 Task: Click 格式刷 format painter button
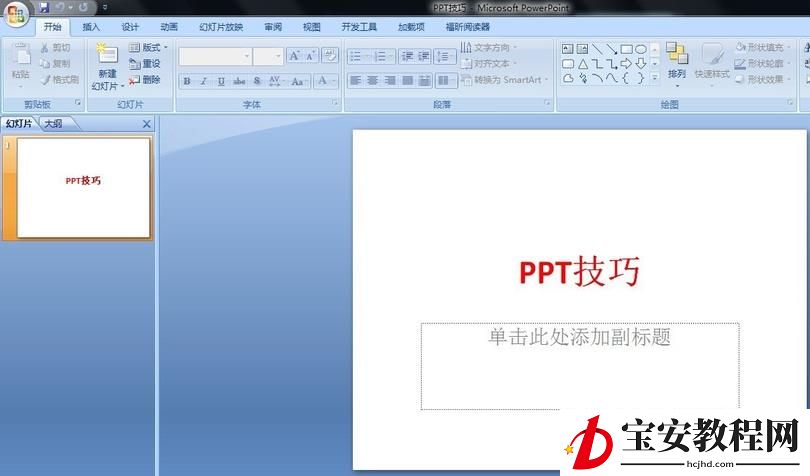pos(60,80)
